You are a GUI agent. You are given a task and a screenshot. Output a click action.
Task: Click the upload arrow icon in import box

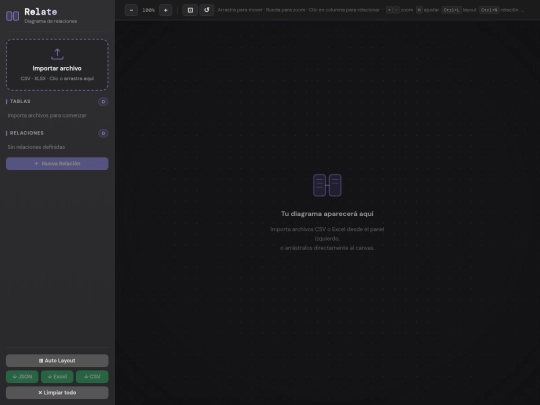click(x=57, y=54)
